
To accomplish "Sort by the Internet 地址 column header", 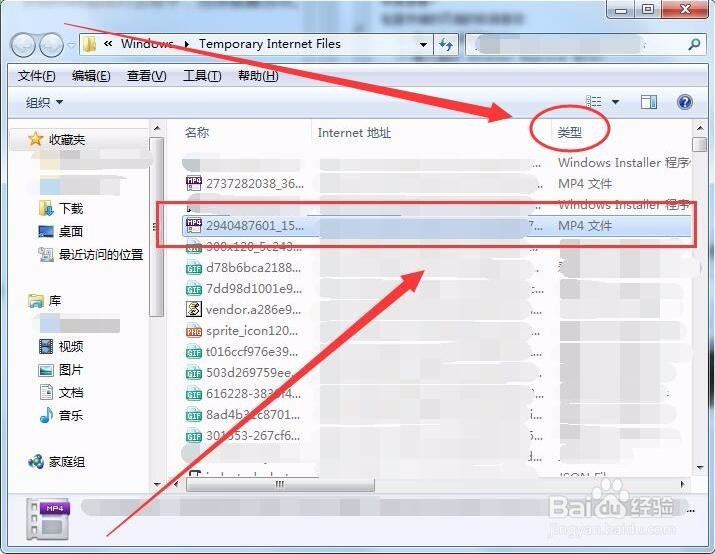I will tap(354, 133).
